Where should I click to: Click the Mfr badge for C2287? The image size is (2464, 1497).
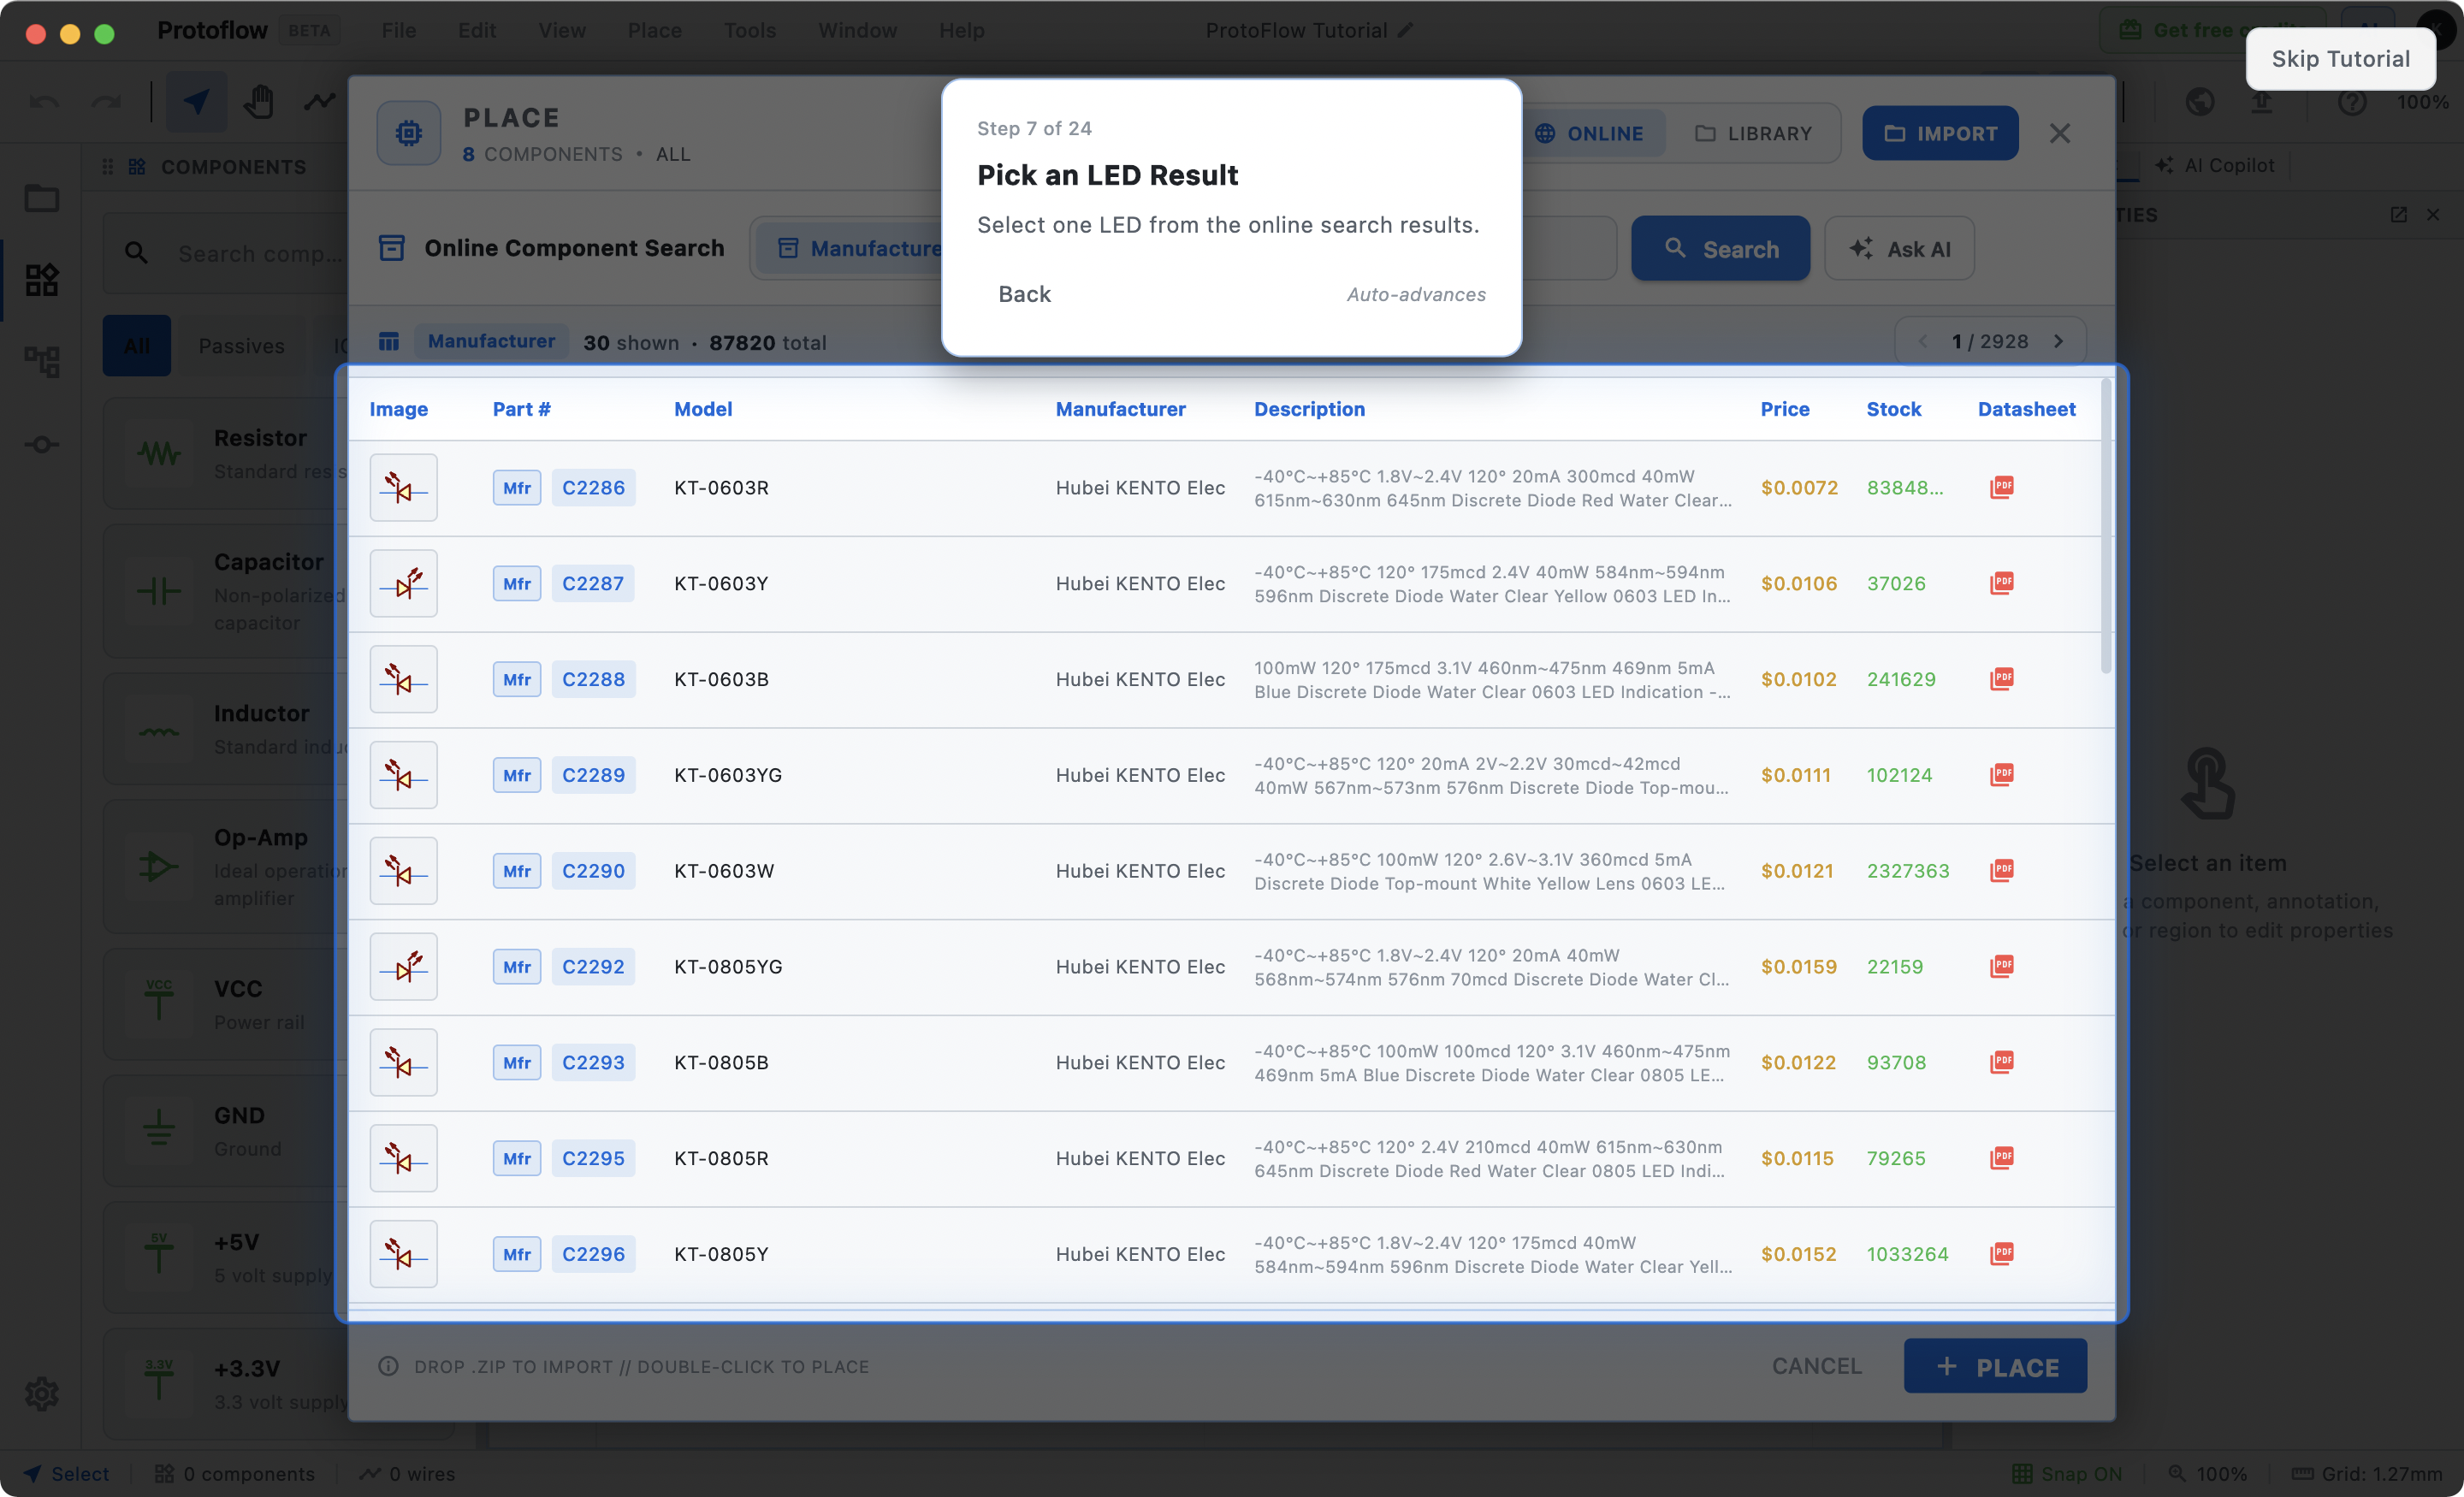(x=517, y=584)
